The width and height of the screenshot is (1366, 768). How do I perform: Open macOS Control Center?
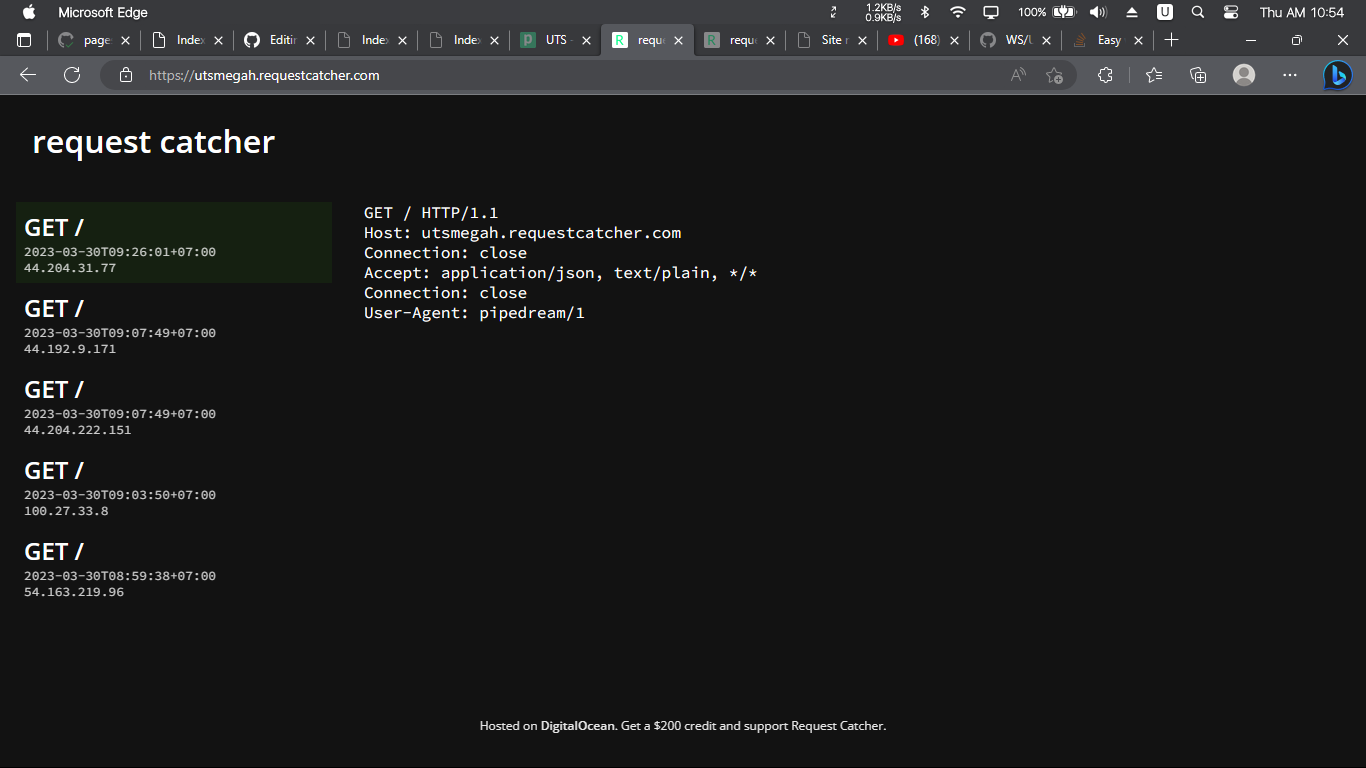click(1231, 13)
